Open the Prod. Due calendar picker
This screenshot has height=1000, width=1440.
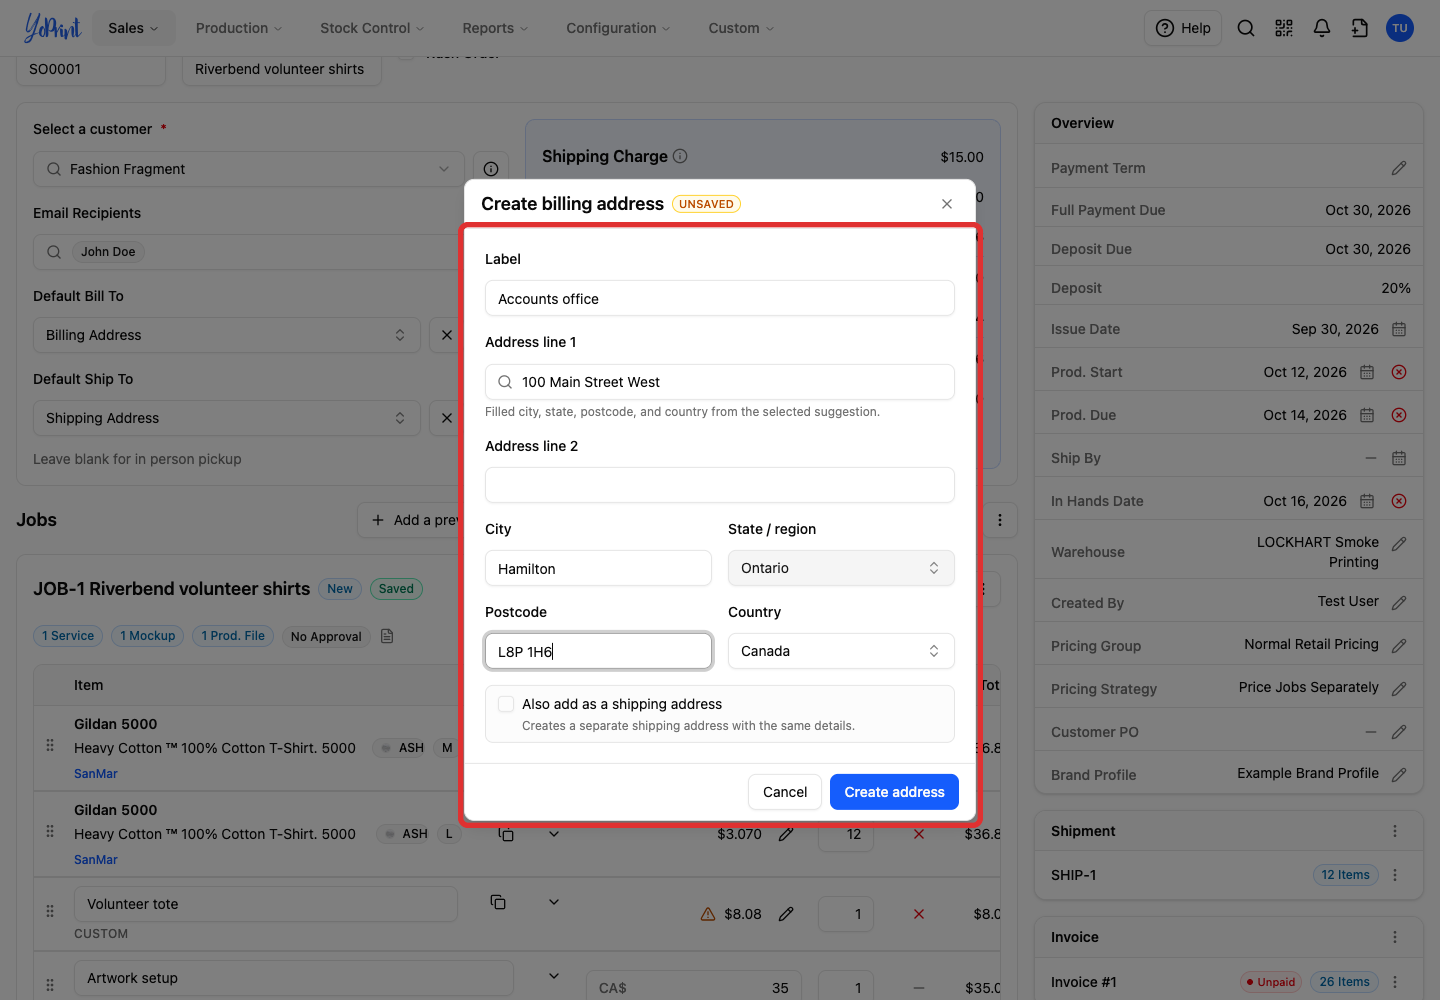(x=1367, y=415)
